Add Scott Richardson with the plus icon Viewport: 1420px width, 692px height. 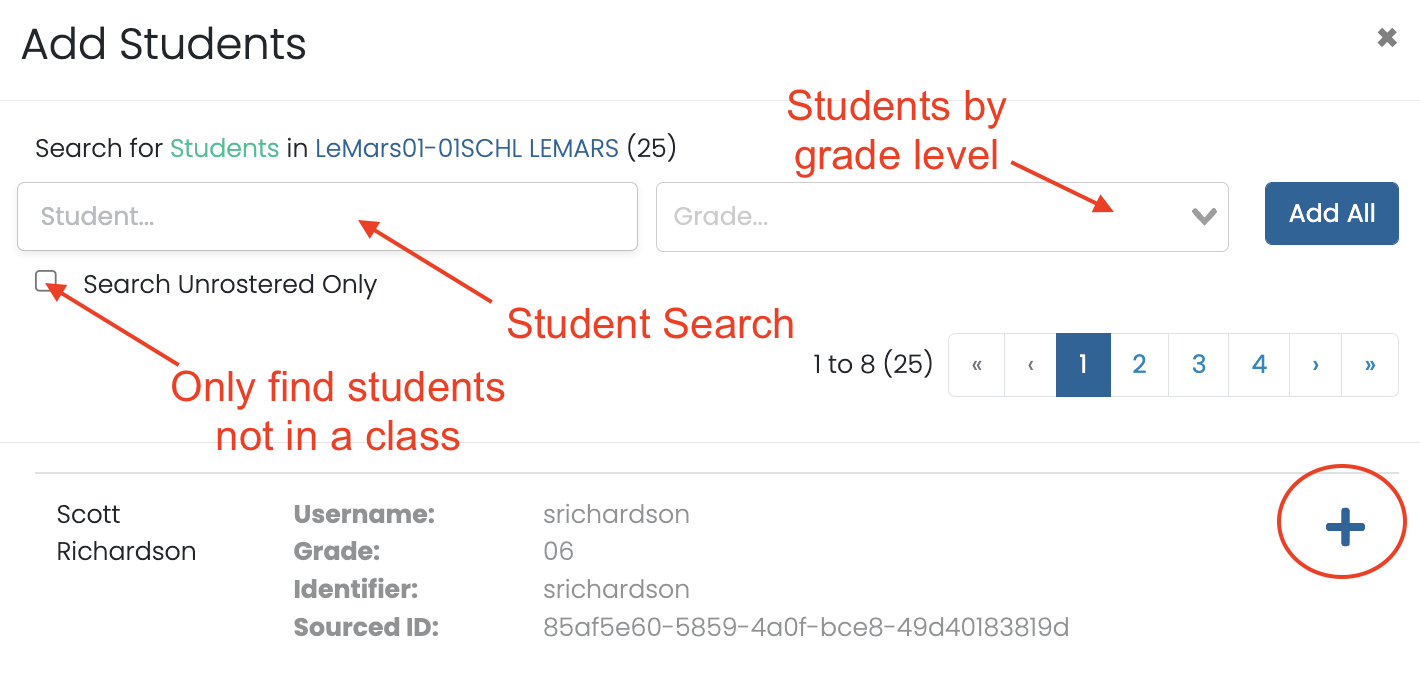point(1344,527)
